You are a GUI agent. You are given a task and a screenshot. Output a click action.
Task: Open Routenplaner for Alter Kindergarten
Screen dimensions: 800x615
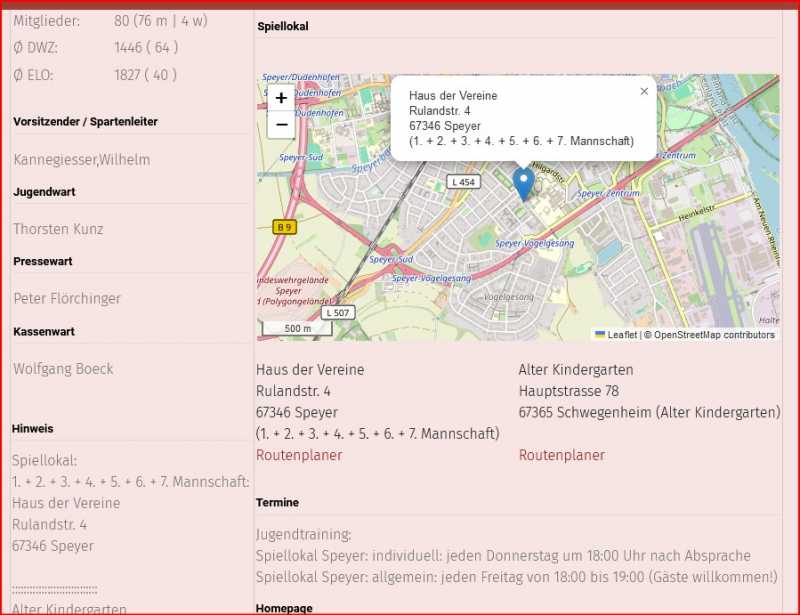point(562,455)
